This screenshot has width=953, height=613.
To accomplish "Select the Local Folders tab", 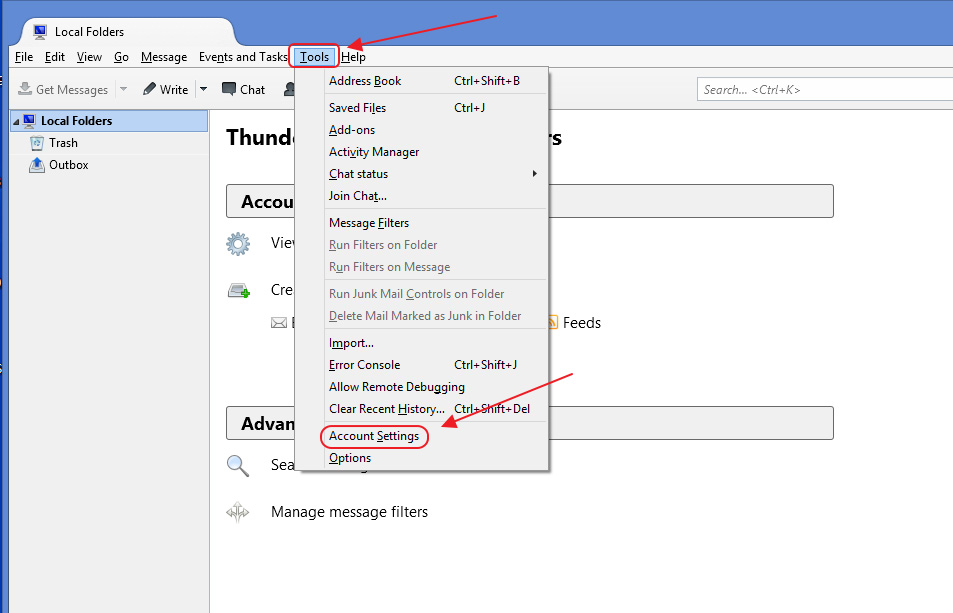I will coord(128,32).
